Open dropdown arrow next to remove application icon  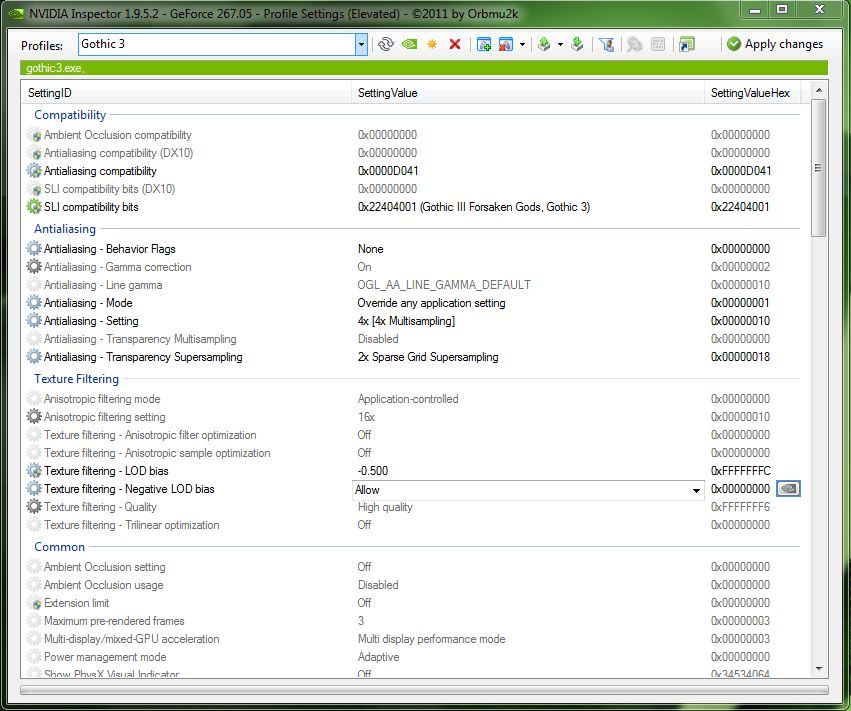522,45
